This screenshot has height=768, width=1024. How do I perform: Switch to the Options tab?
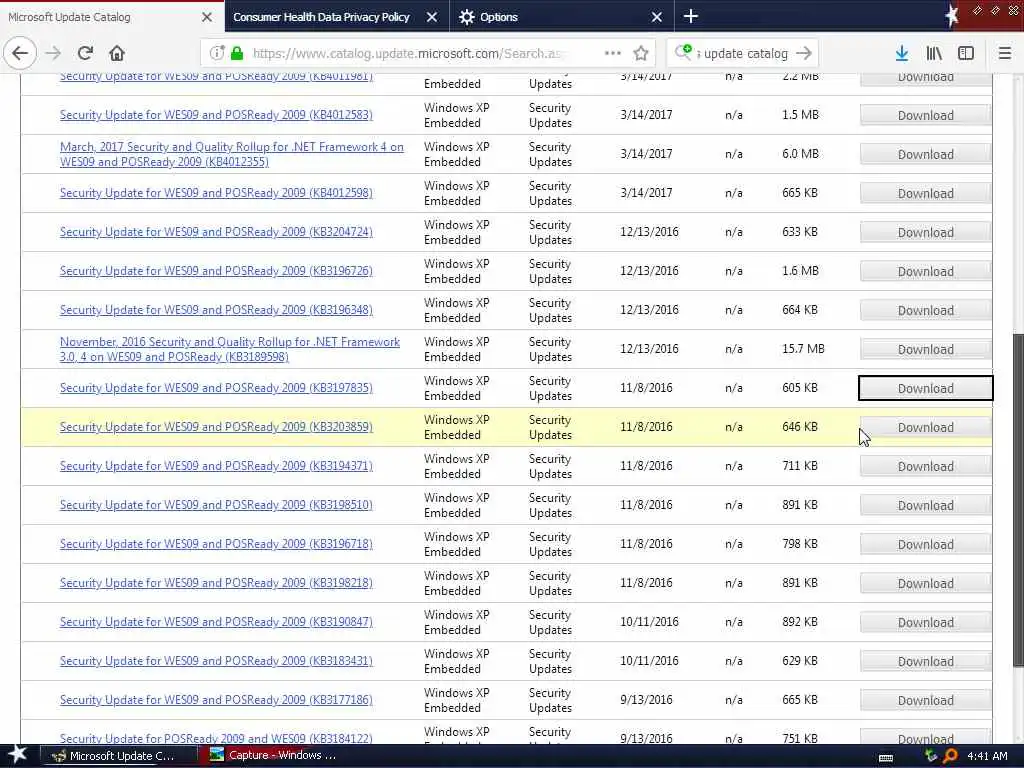pos(562,17)
